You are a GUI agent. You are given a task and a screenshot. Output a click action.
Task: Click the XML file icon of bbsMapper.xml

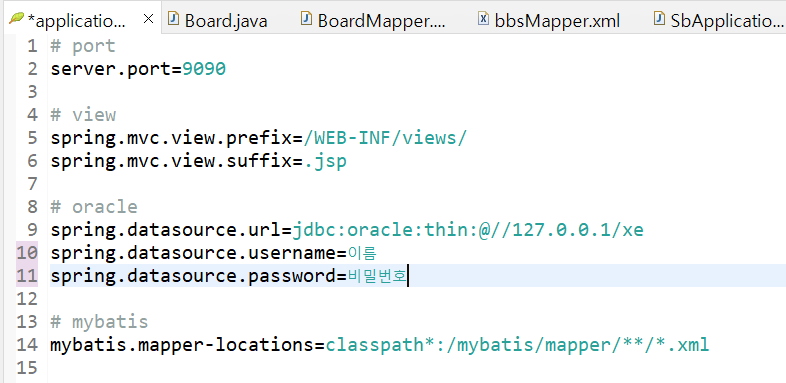(x=483, y=19)
